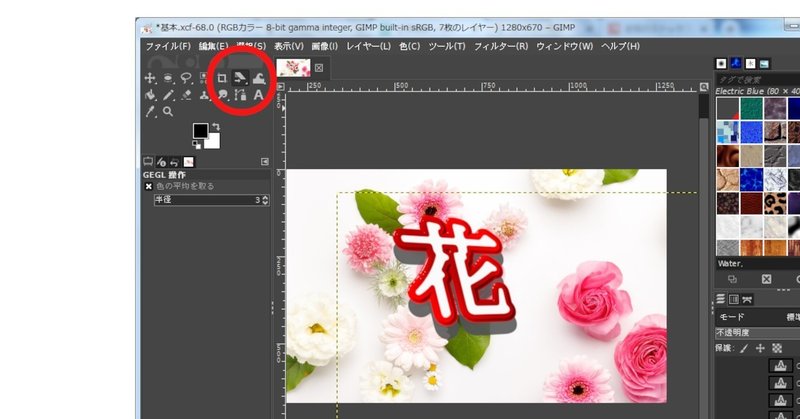Open the white background color swatch
The height and width of the screenshot is (419, 800).
pyautogui.click(x=212, y=141)
